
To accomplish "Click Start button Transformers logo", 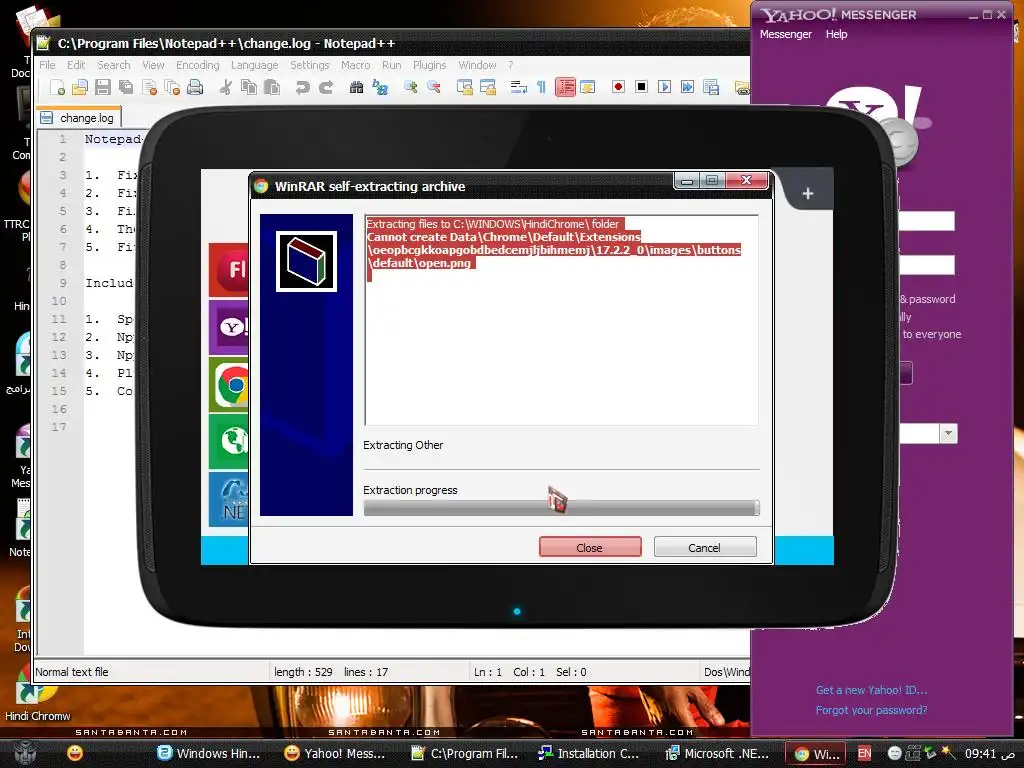I will coord(25,753).
